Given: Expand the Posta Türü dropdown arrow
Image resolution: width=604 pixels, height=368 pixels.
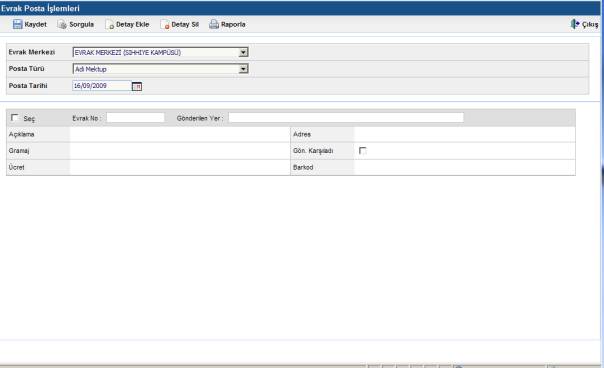Looking at the screenshot, I should pyautogui.click(x=243, y=69).
